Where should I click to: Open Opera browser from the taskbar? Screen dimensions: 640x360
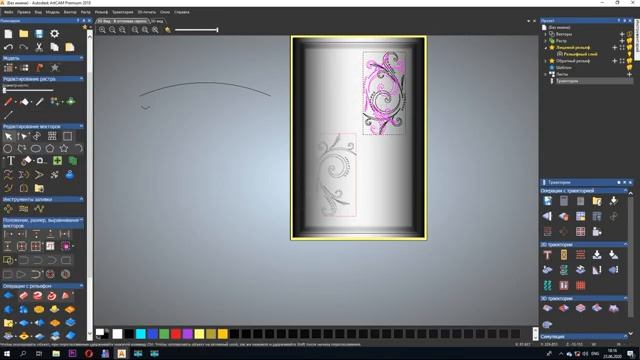tap(89, 353)
